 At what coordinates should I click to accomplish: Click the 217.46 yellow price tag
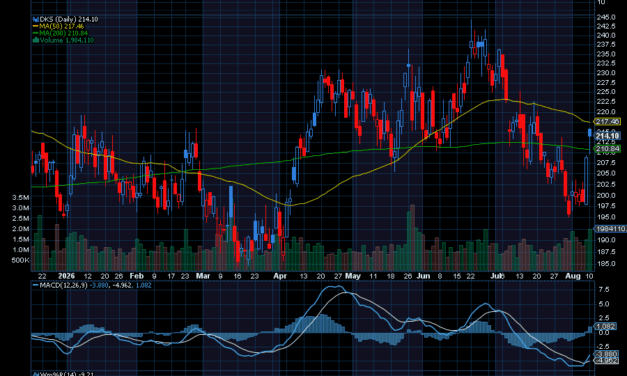(x=607, y=122)
